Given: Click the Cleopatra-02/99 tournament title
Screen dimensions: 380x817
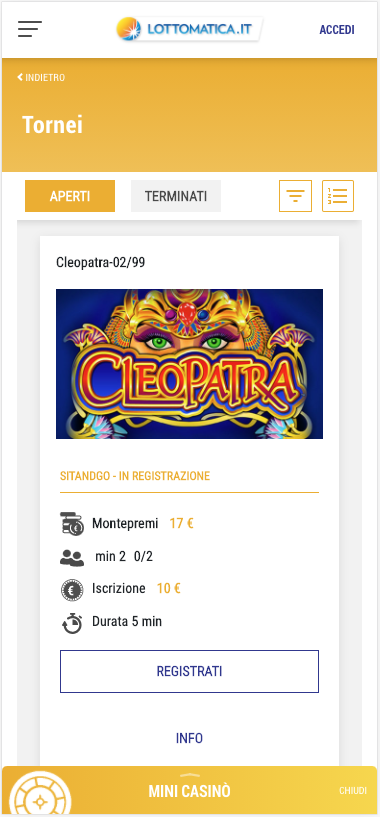Looking at the screenshot, I should 101,263.
